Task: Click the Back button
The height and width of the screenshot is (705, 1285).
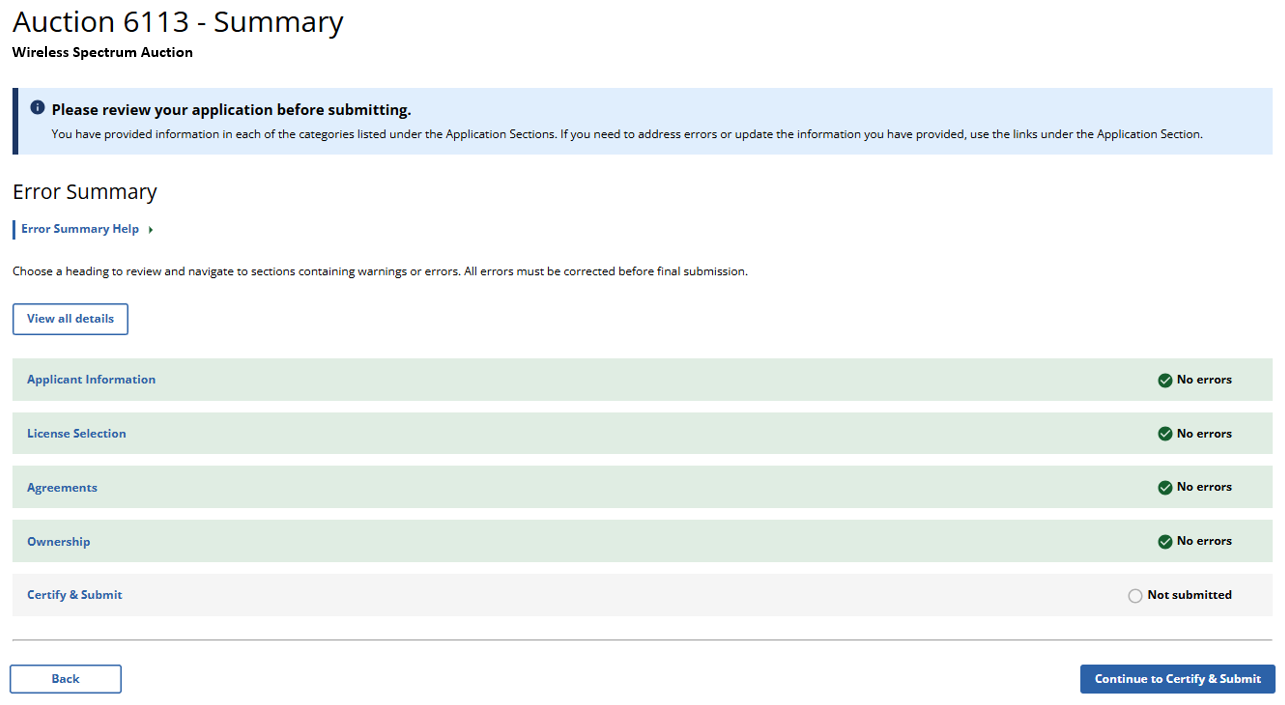Action: pos(66,679)
